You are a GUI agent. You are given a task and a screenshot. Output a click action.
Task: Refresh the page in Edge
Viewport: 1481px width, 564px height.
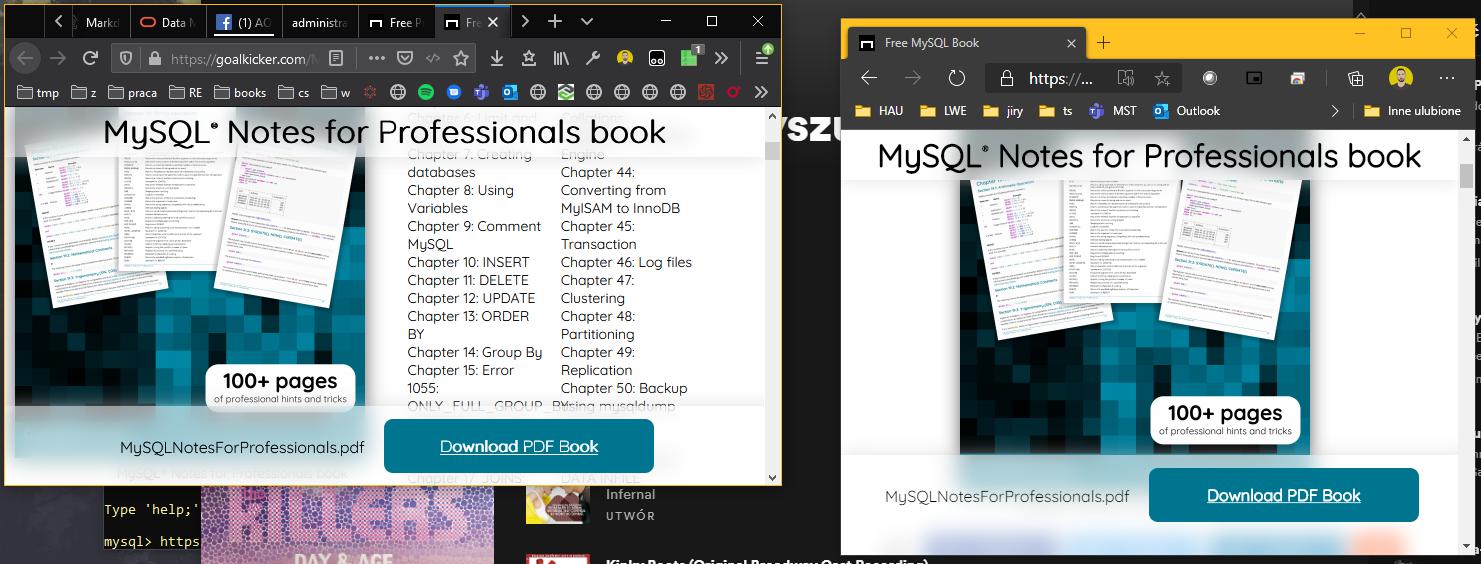[x=957, y=78]
